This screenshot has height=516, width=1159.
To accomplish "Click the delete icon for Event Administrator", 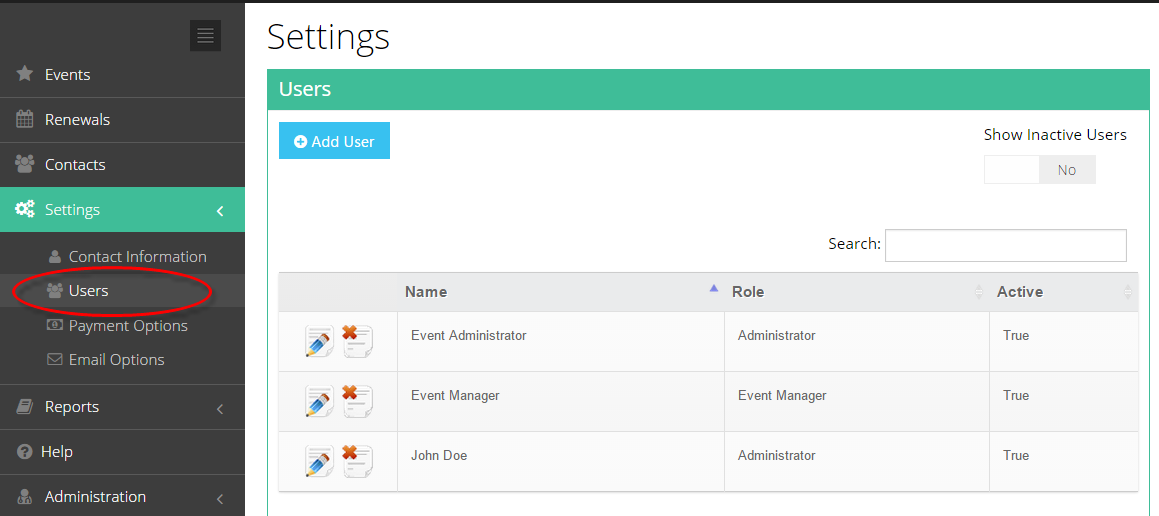I will click(x=358, y=340).
